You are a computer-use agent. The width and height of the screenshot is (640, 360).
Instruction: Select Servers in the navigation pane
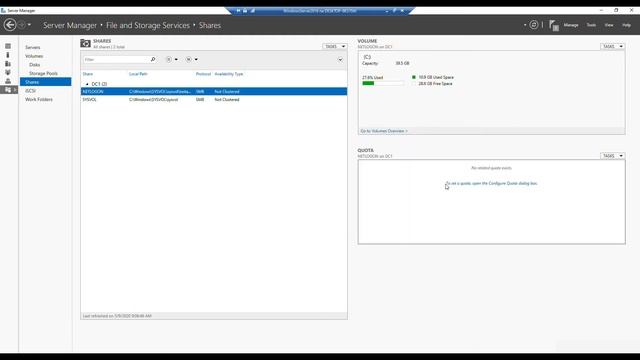tap(33, 47)
